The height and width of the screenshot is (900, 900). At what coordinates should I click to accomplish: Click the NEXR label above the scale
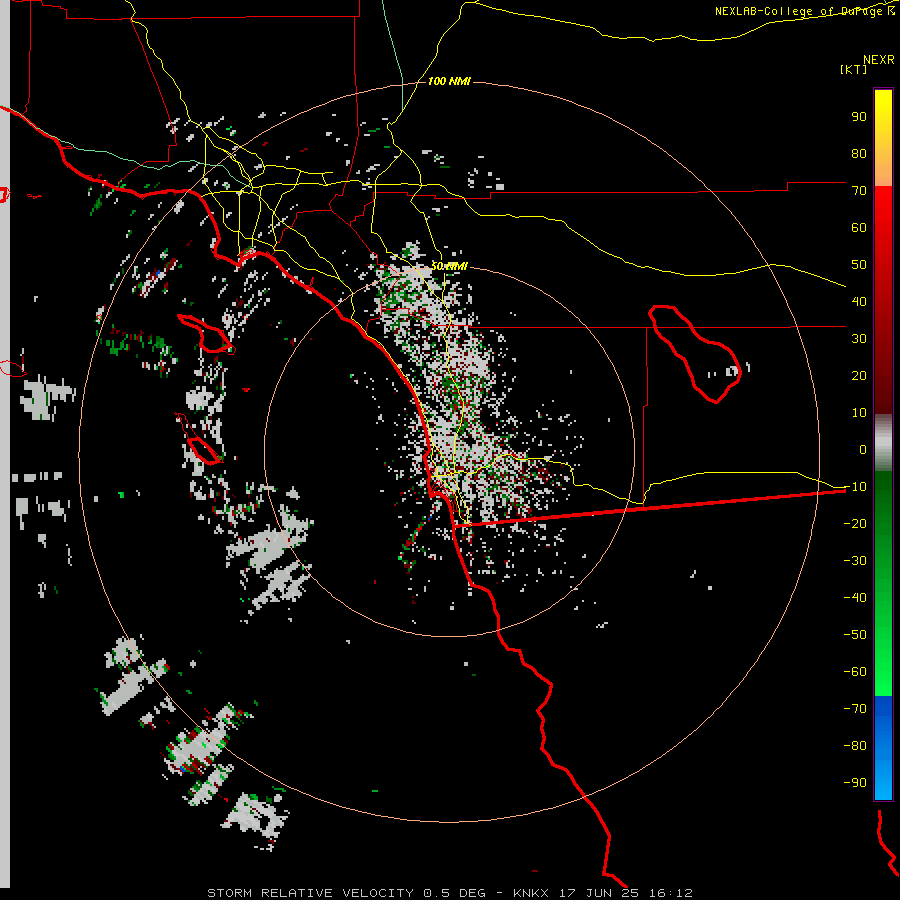pyautogui.click(x=878, y=59)
